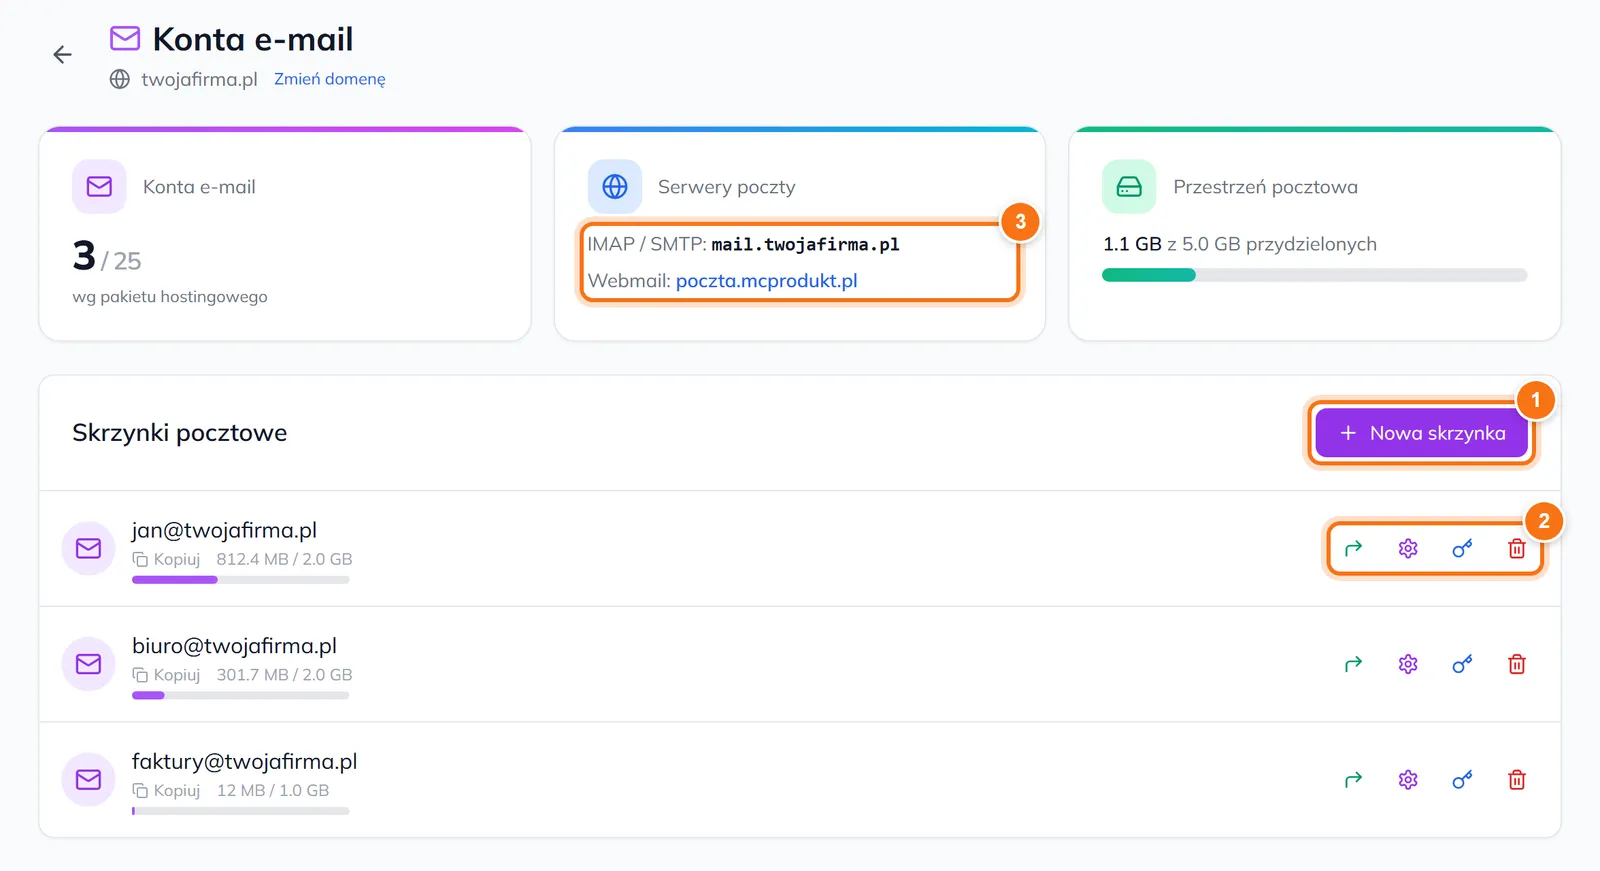
Task: Click the mail.twojafirma.pl server address
Action: pyautogui.click(x=805, y=244)
